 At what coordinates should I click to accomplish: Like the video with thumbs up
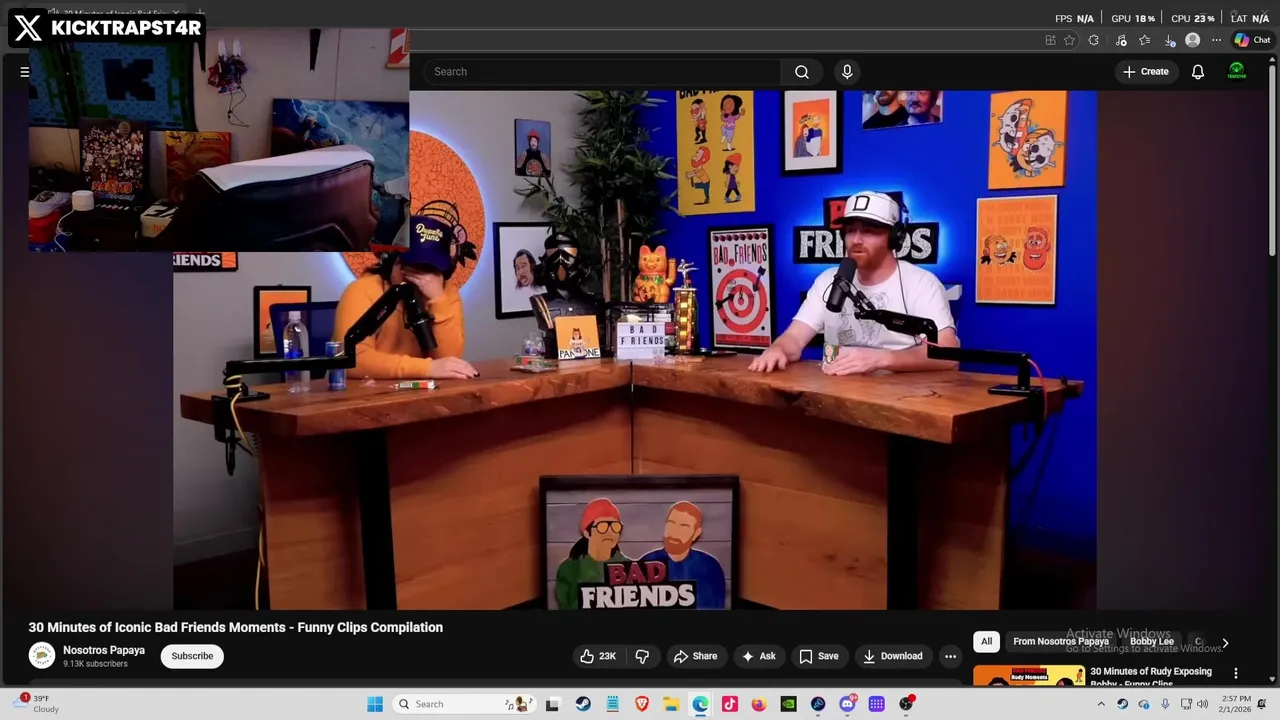pos(598,656)
